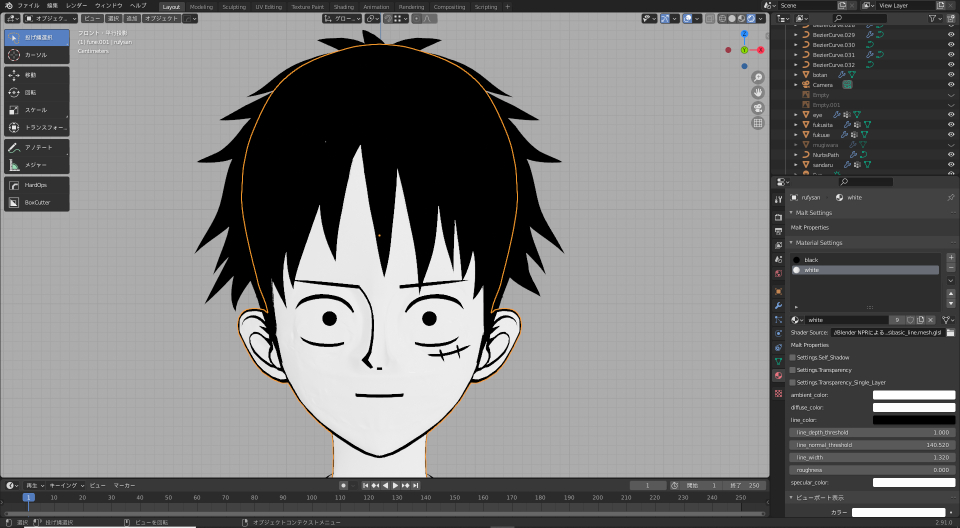
Task: Click the pan view hand icon
Action: tap(758, 92)
